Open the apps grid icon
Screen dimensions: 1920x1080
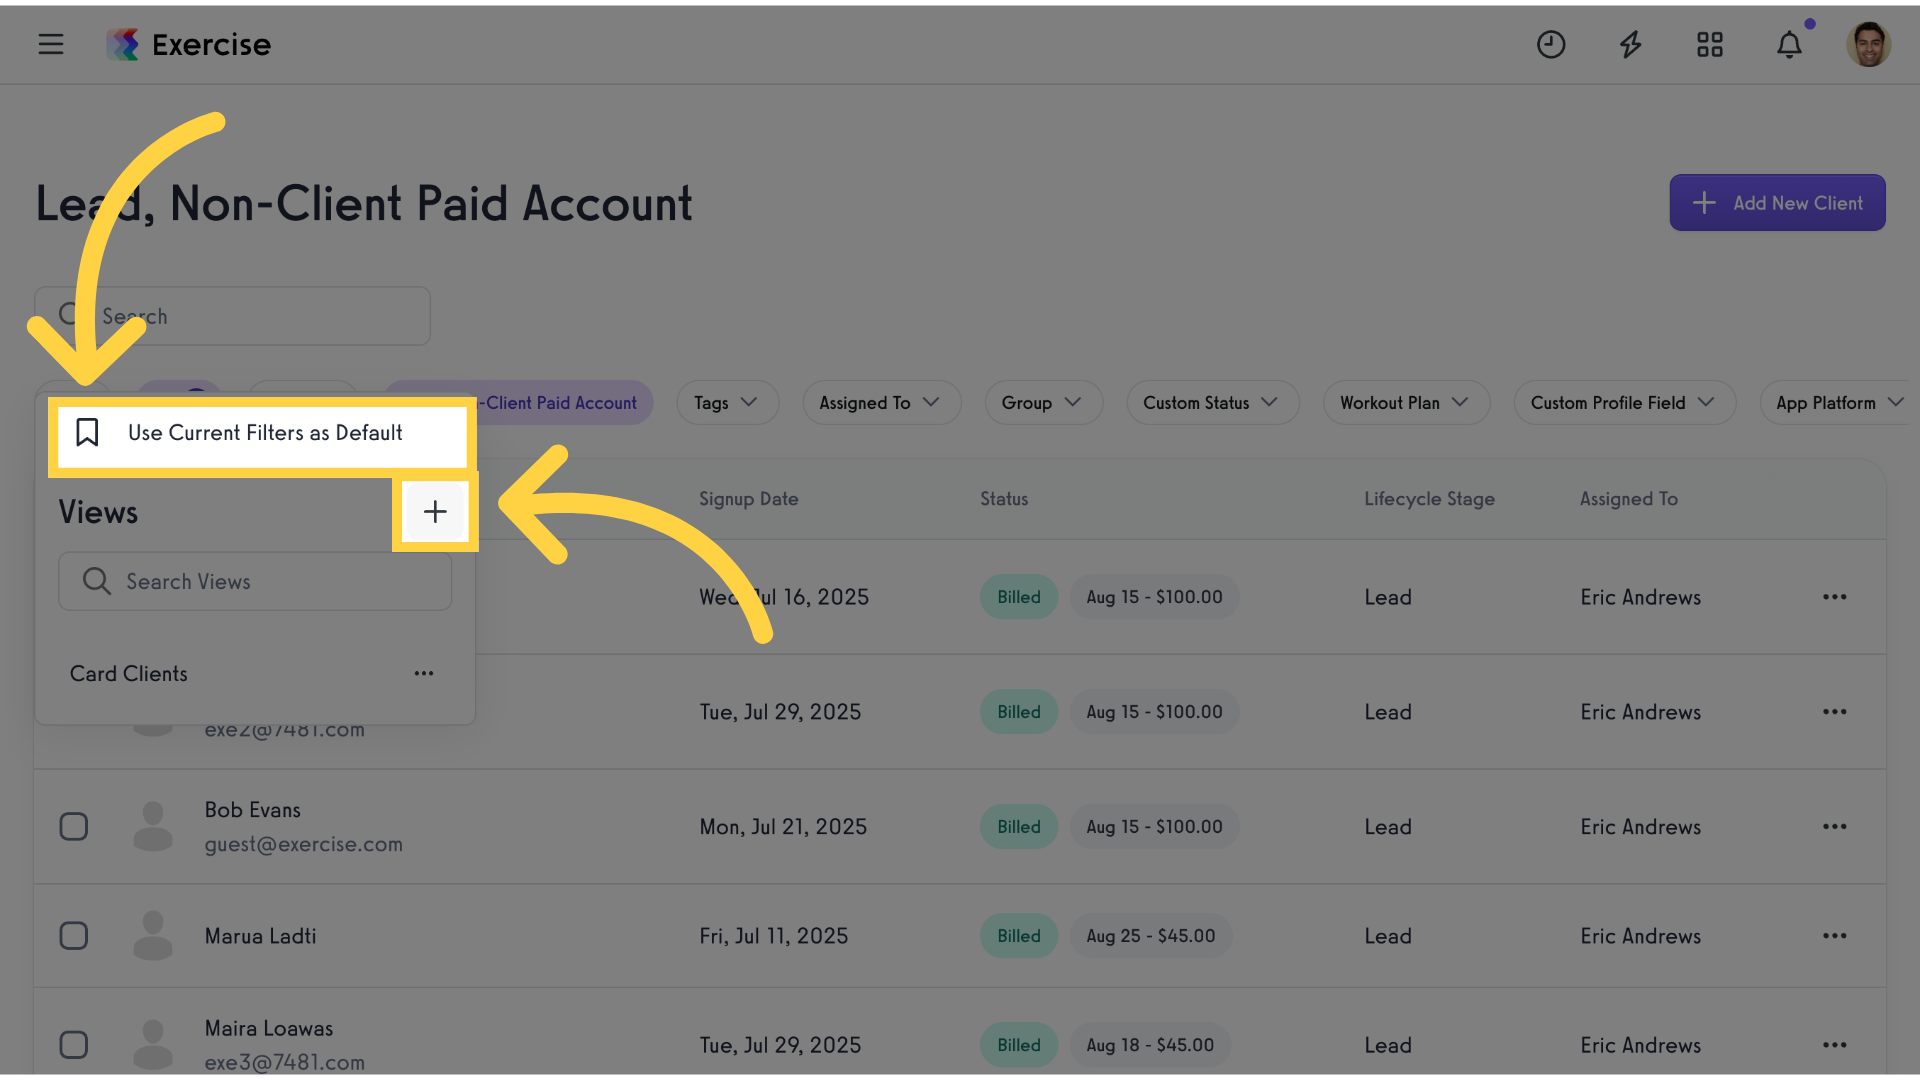tap(1710, 44)
